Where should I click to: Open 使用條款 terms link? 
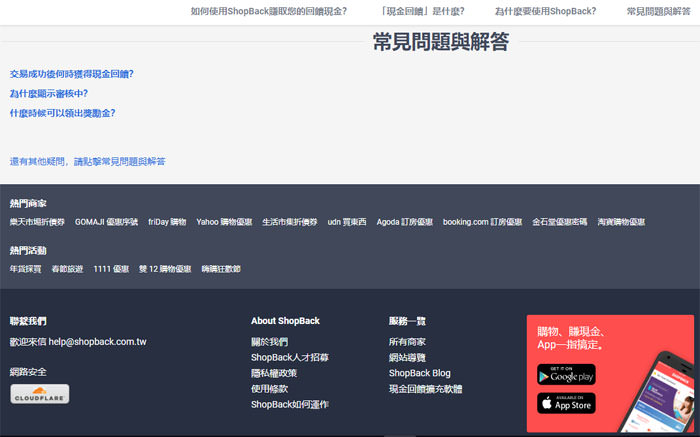tap(269, 389)
